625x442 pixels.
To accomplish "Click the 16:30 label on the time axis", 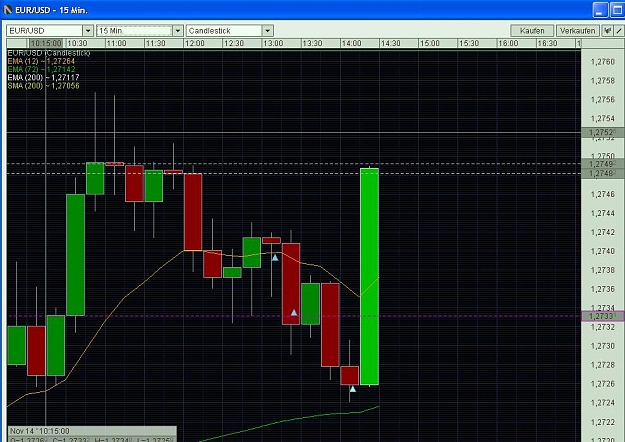I will tap(547, 43).
